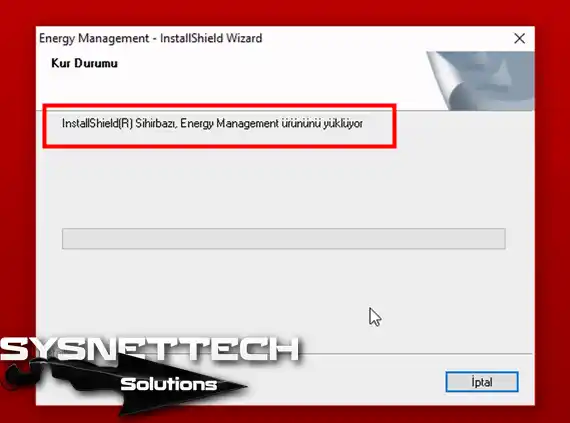Click the red highlight box border
The image size is (570, 423).
point(220,105)
